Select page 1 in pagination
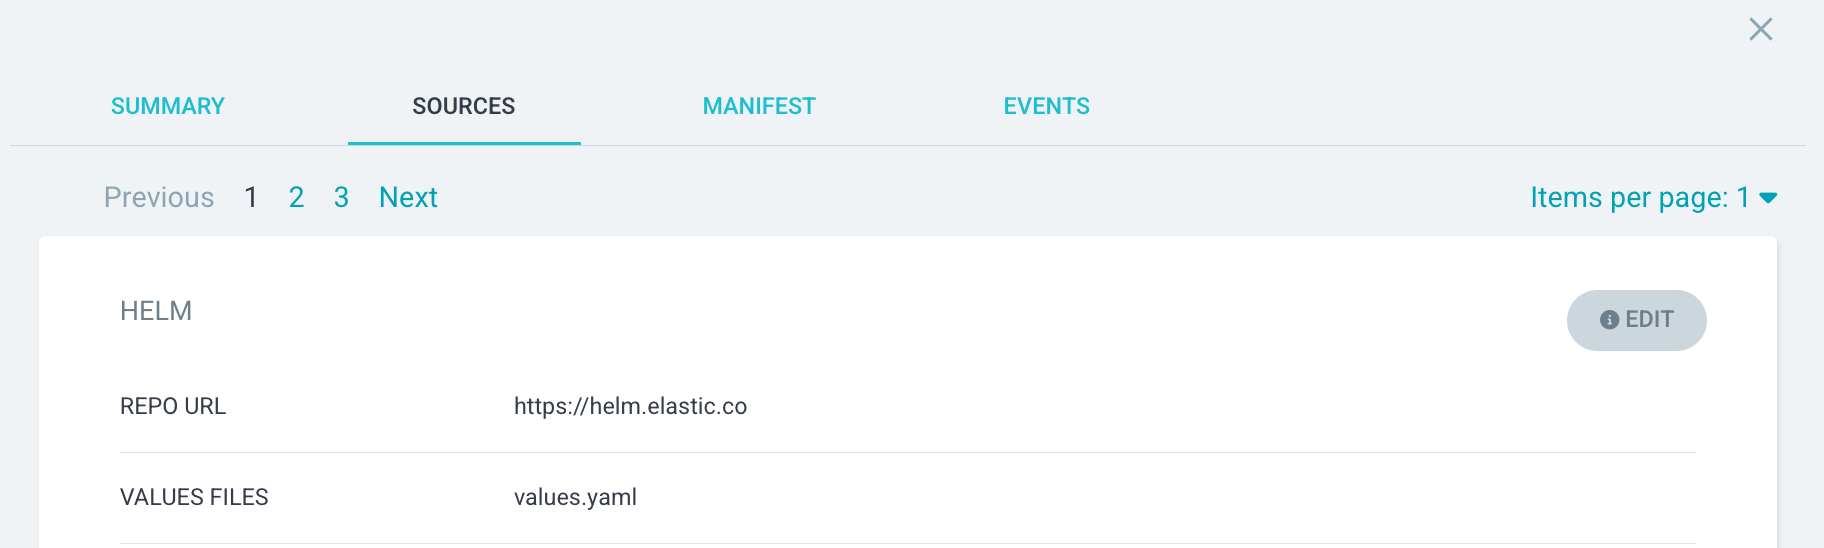 coord(251,198)
